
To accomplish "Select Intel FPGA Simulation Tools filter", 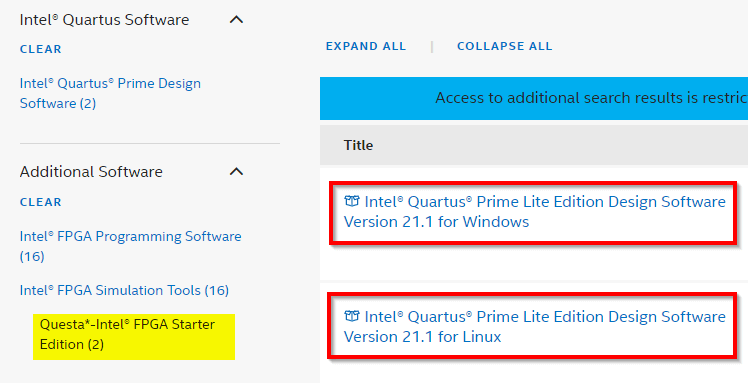I will (x=124, y=290).
